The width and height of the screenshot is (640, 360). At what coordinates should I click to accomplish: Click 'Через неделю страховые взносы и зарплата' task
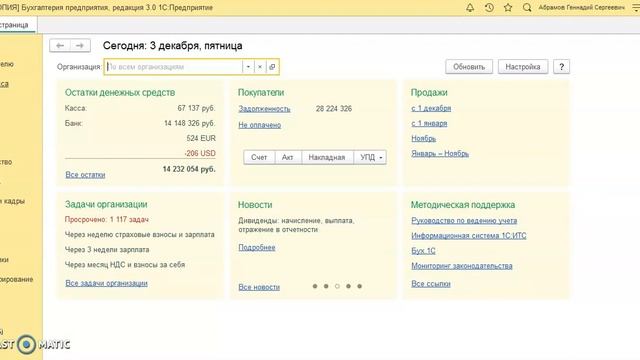pos(140,235)
